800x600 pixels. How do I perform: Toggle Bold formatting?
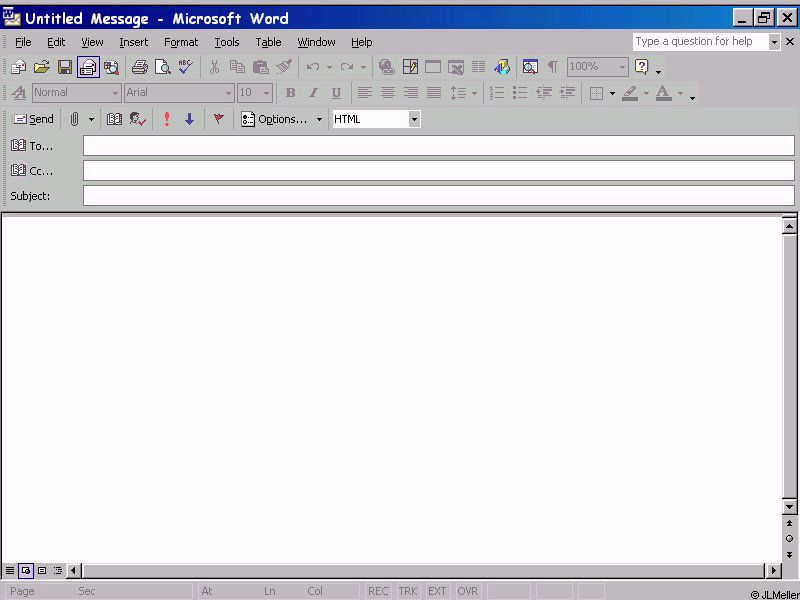pyautogui.click(x=290, y=93)
